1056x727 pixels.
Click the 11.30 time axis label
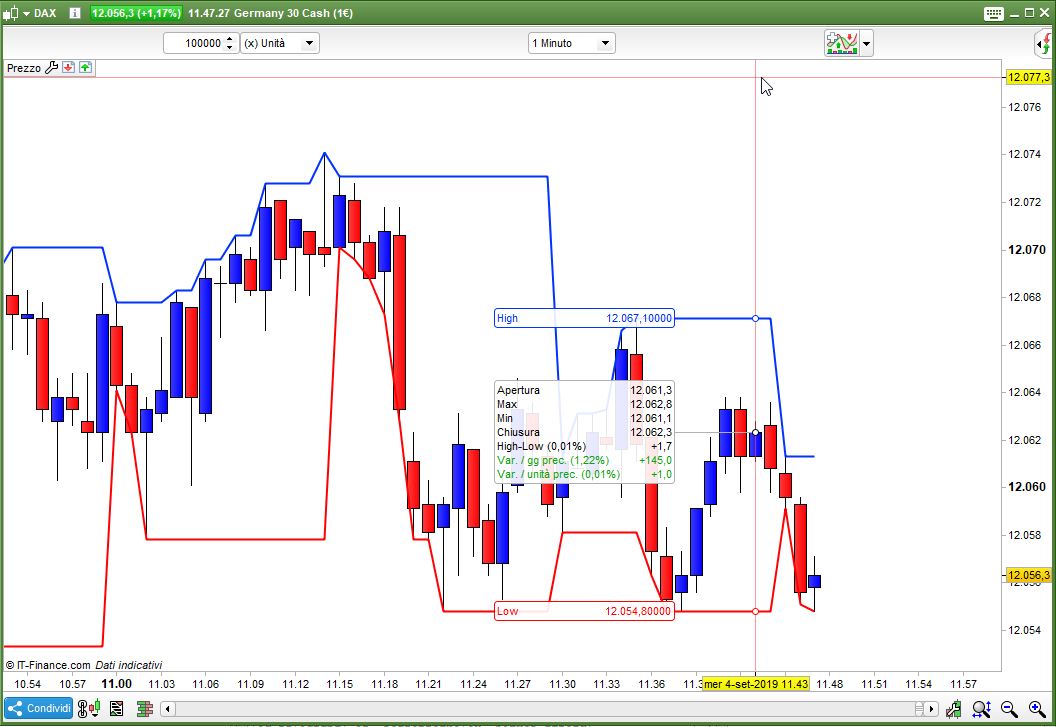tap(562, 684)
